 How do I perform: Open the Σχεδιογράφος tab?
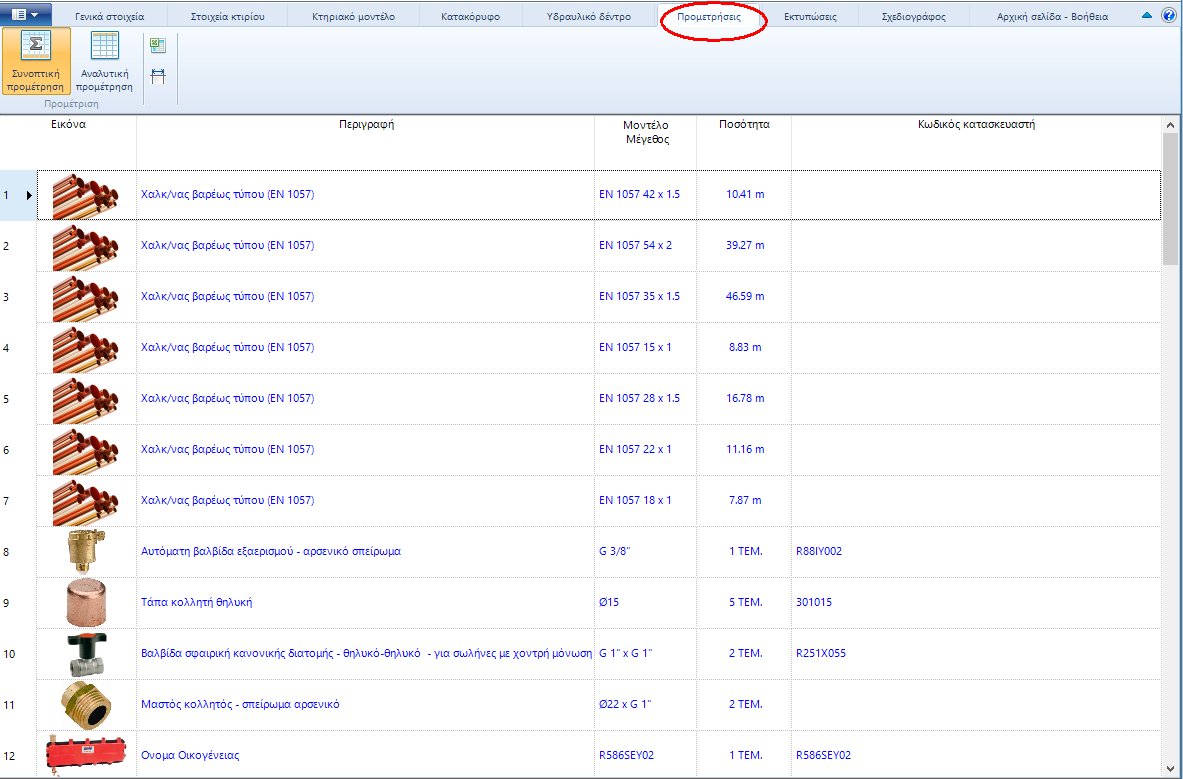click(914, 17)
